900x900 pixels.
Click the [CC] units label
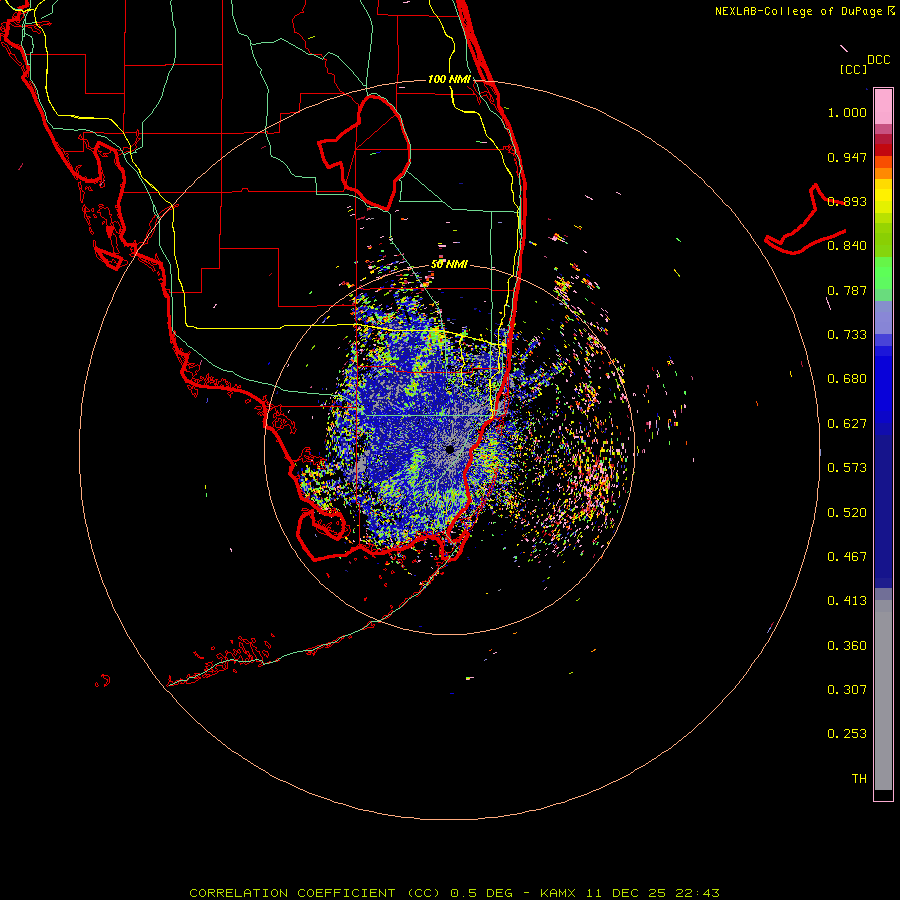[853, 69]
